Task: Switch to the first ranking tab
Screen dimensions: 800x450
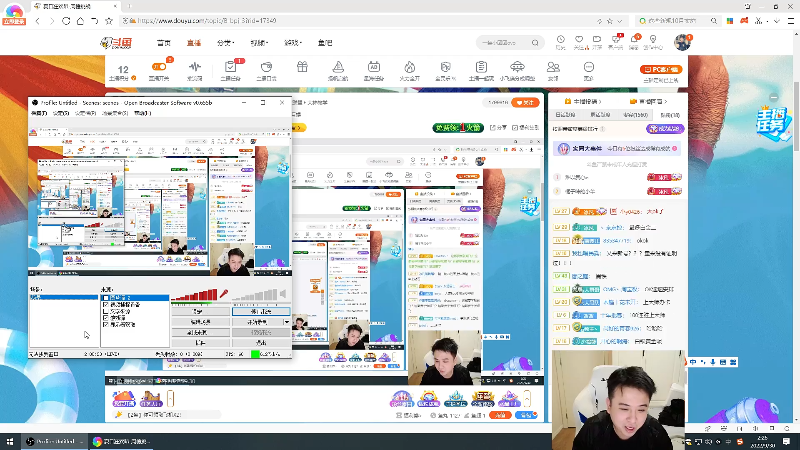Action: pos(565,115)
